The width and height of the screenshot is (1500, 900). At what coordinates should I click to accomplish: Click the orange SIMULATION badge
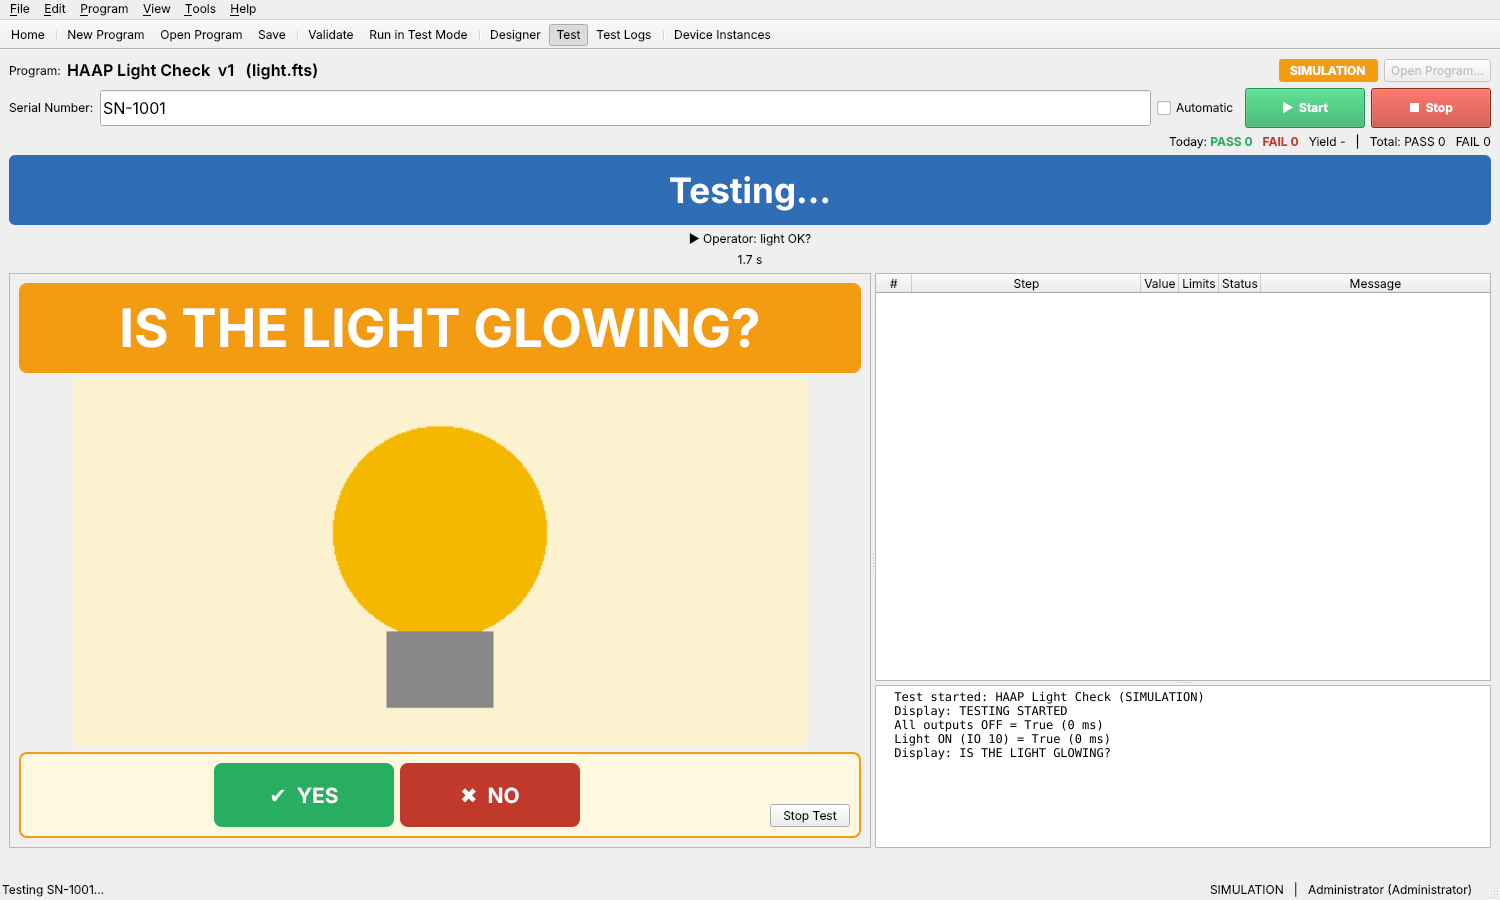tap(1328, 71)
